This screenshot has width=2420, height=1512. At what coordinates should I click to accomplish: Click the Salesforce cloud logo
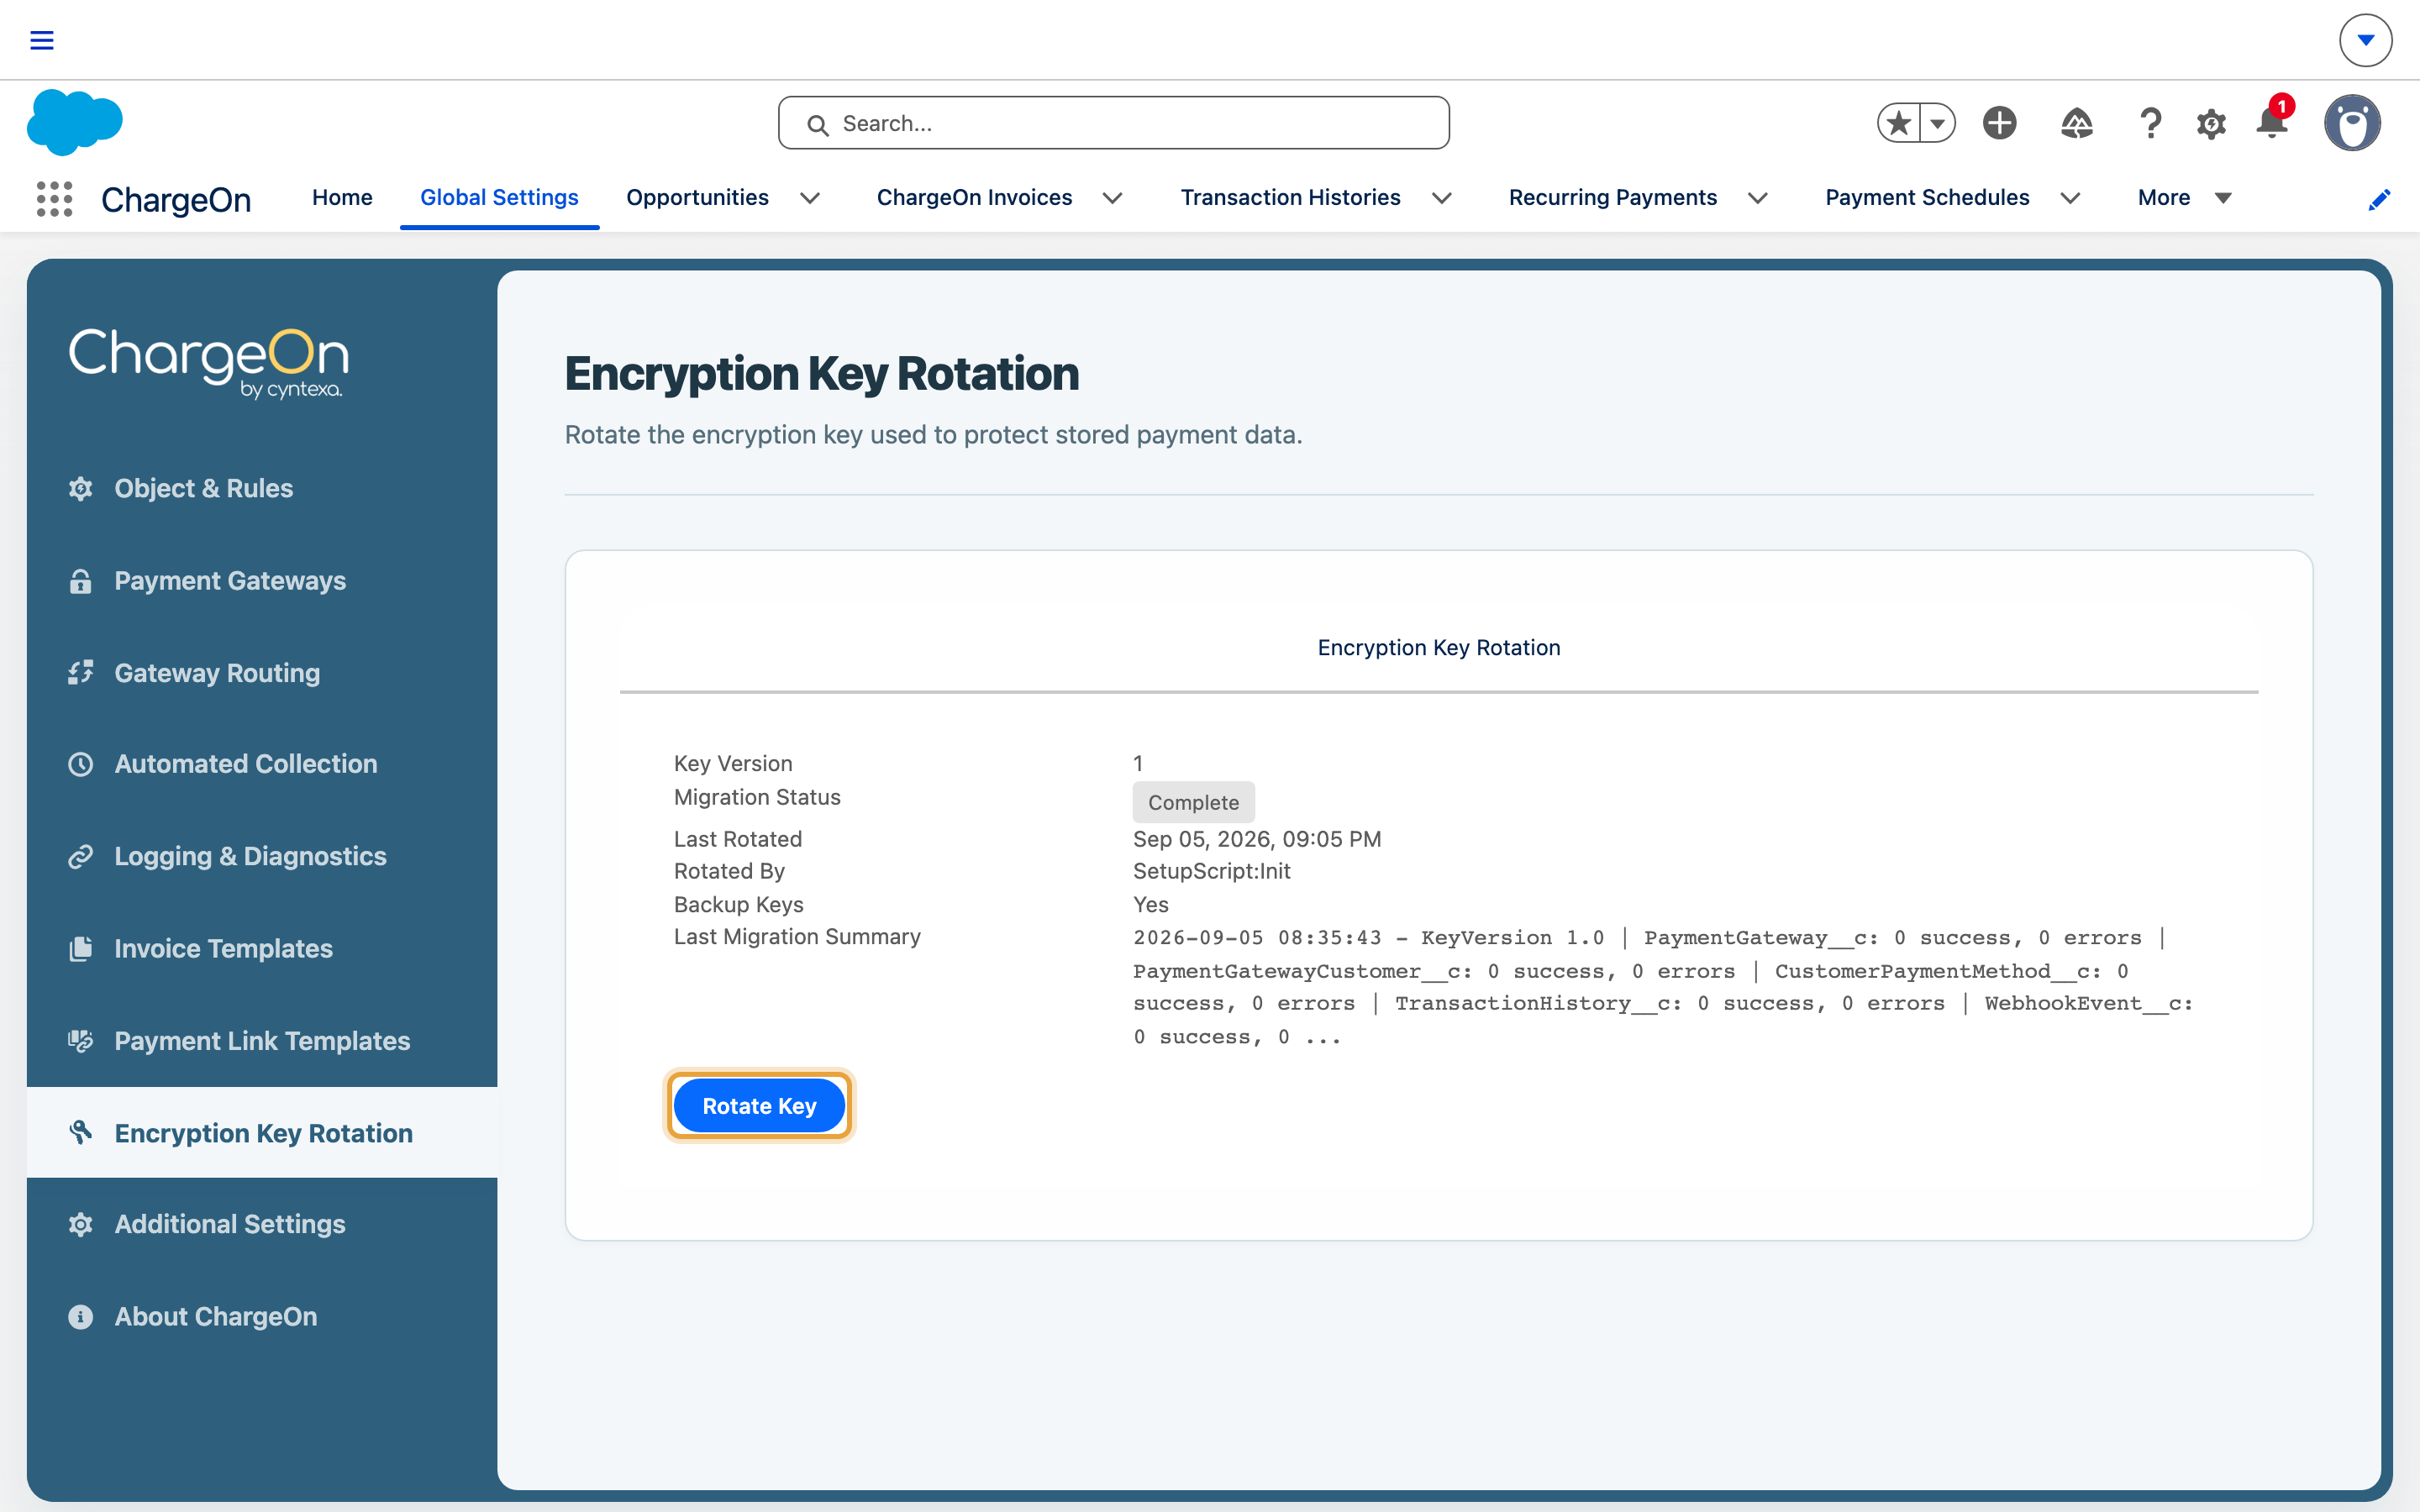click(x=75, y=122)
